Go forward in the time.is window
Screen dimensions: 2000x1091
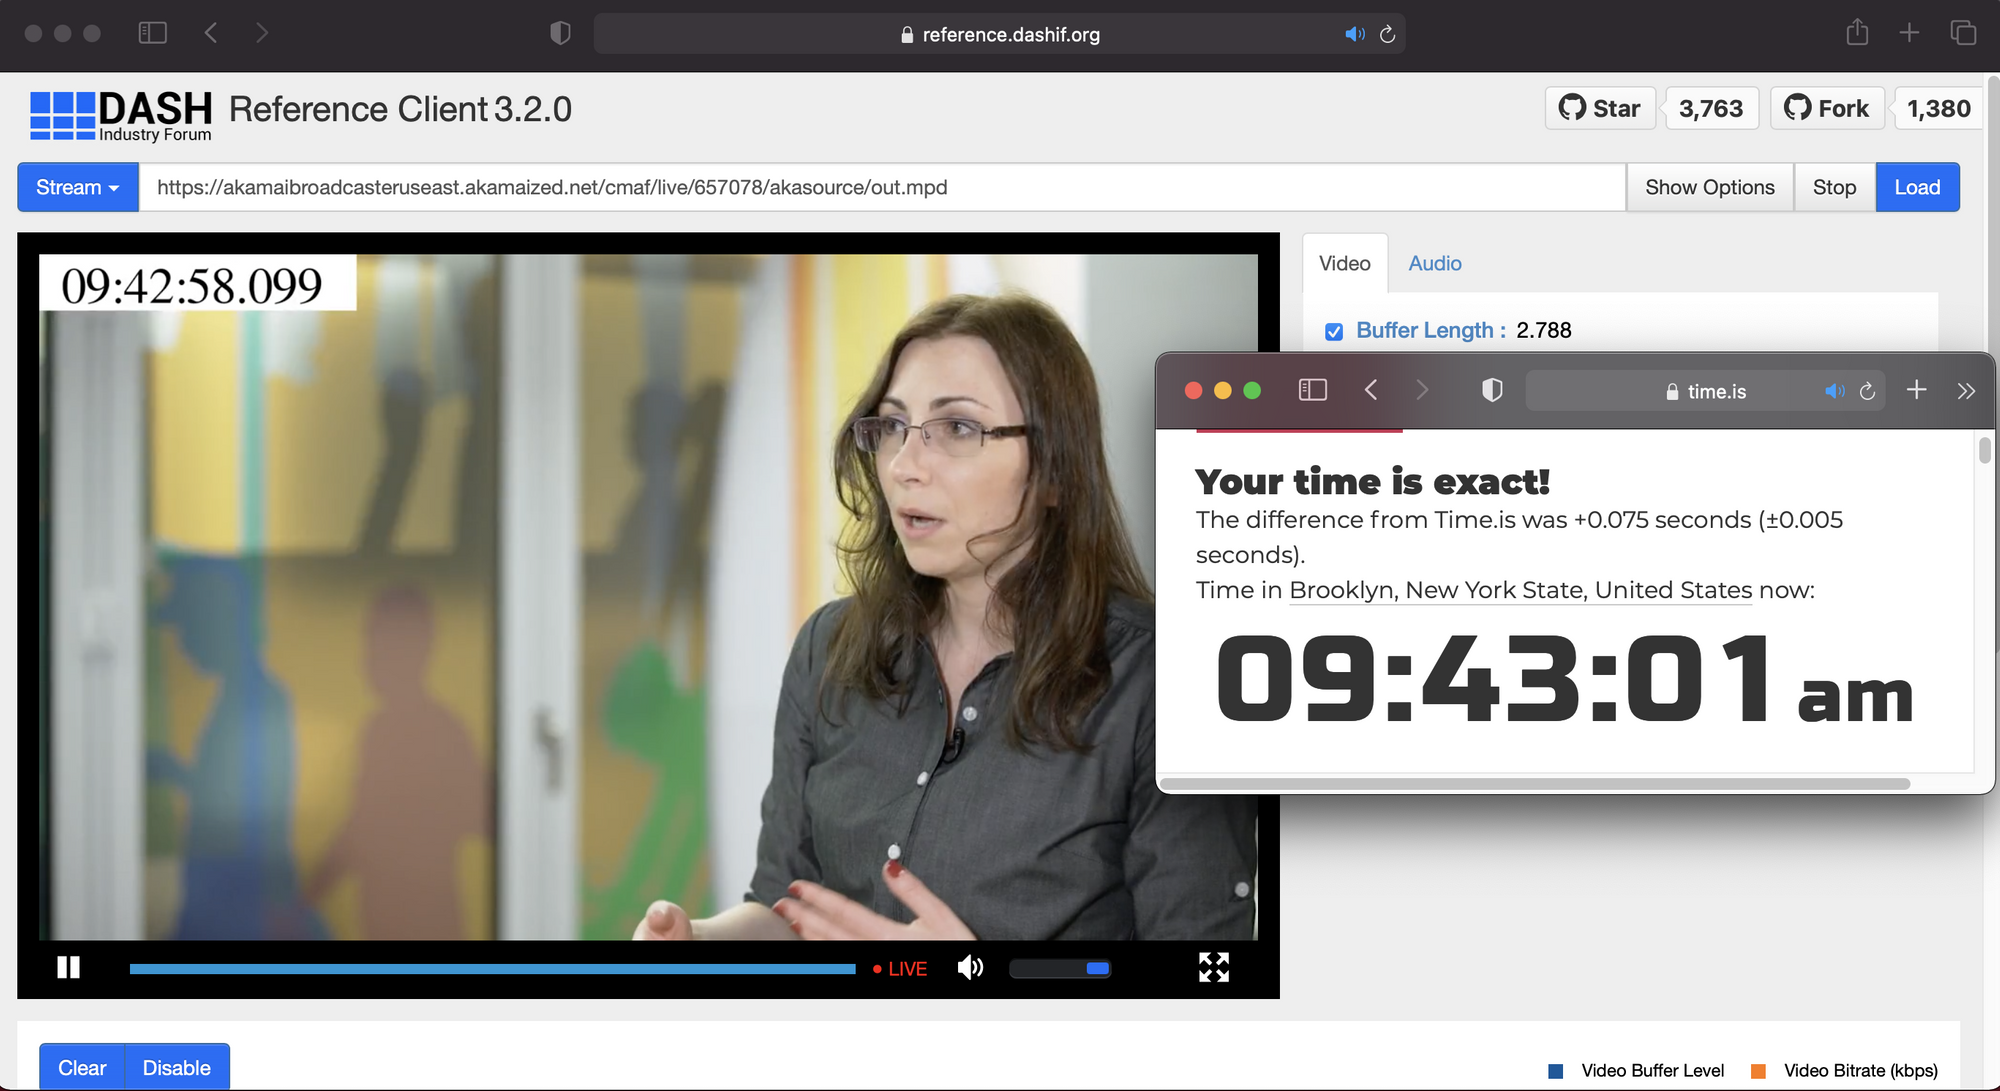point(1422,390)
